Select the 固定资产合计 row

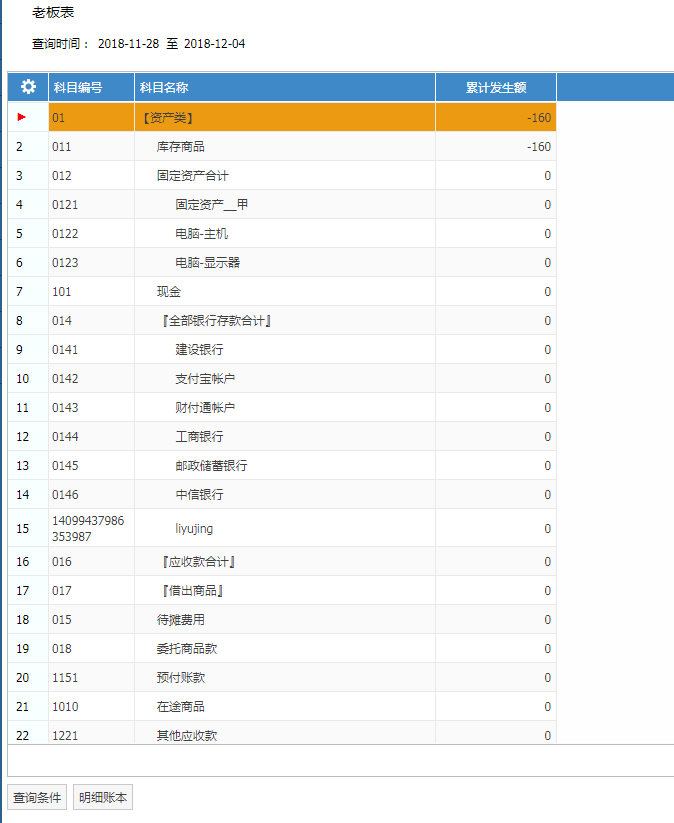coord(282,175)
